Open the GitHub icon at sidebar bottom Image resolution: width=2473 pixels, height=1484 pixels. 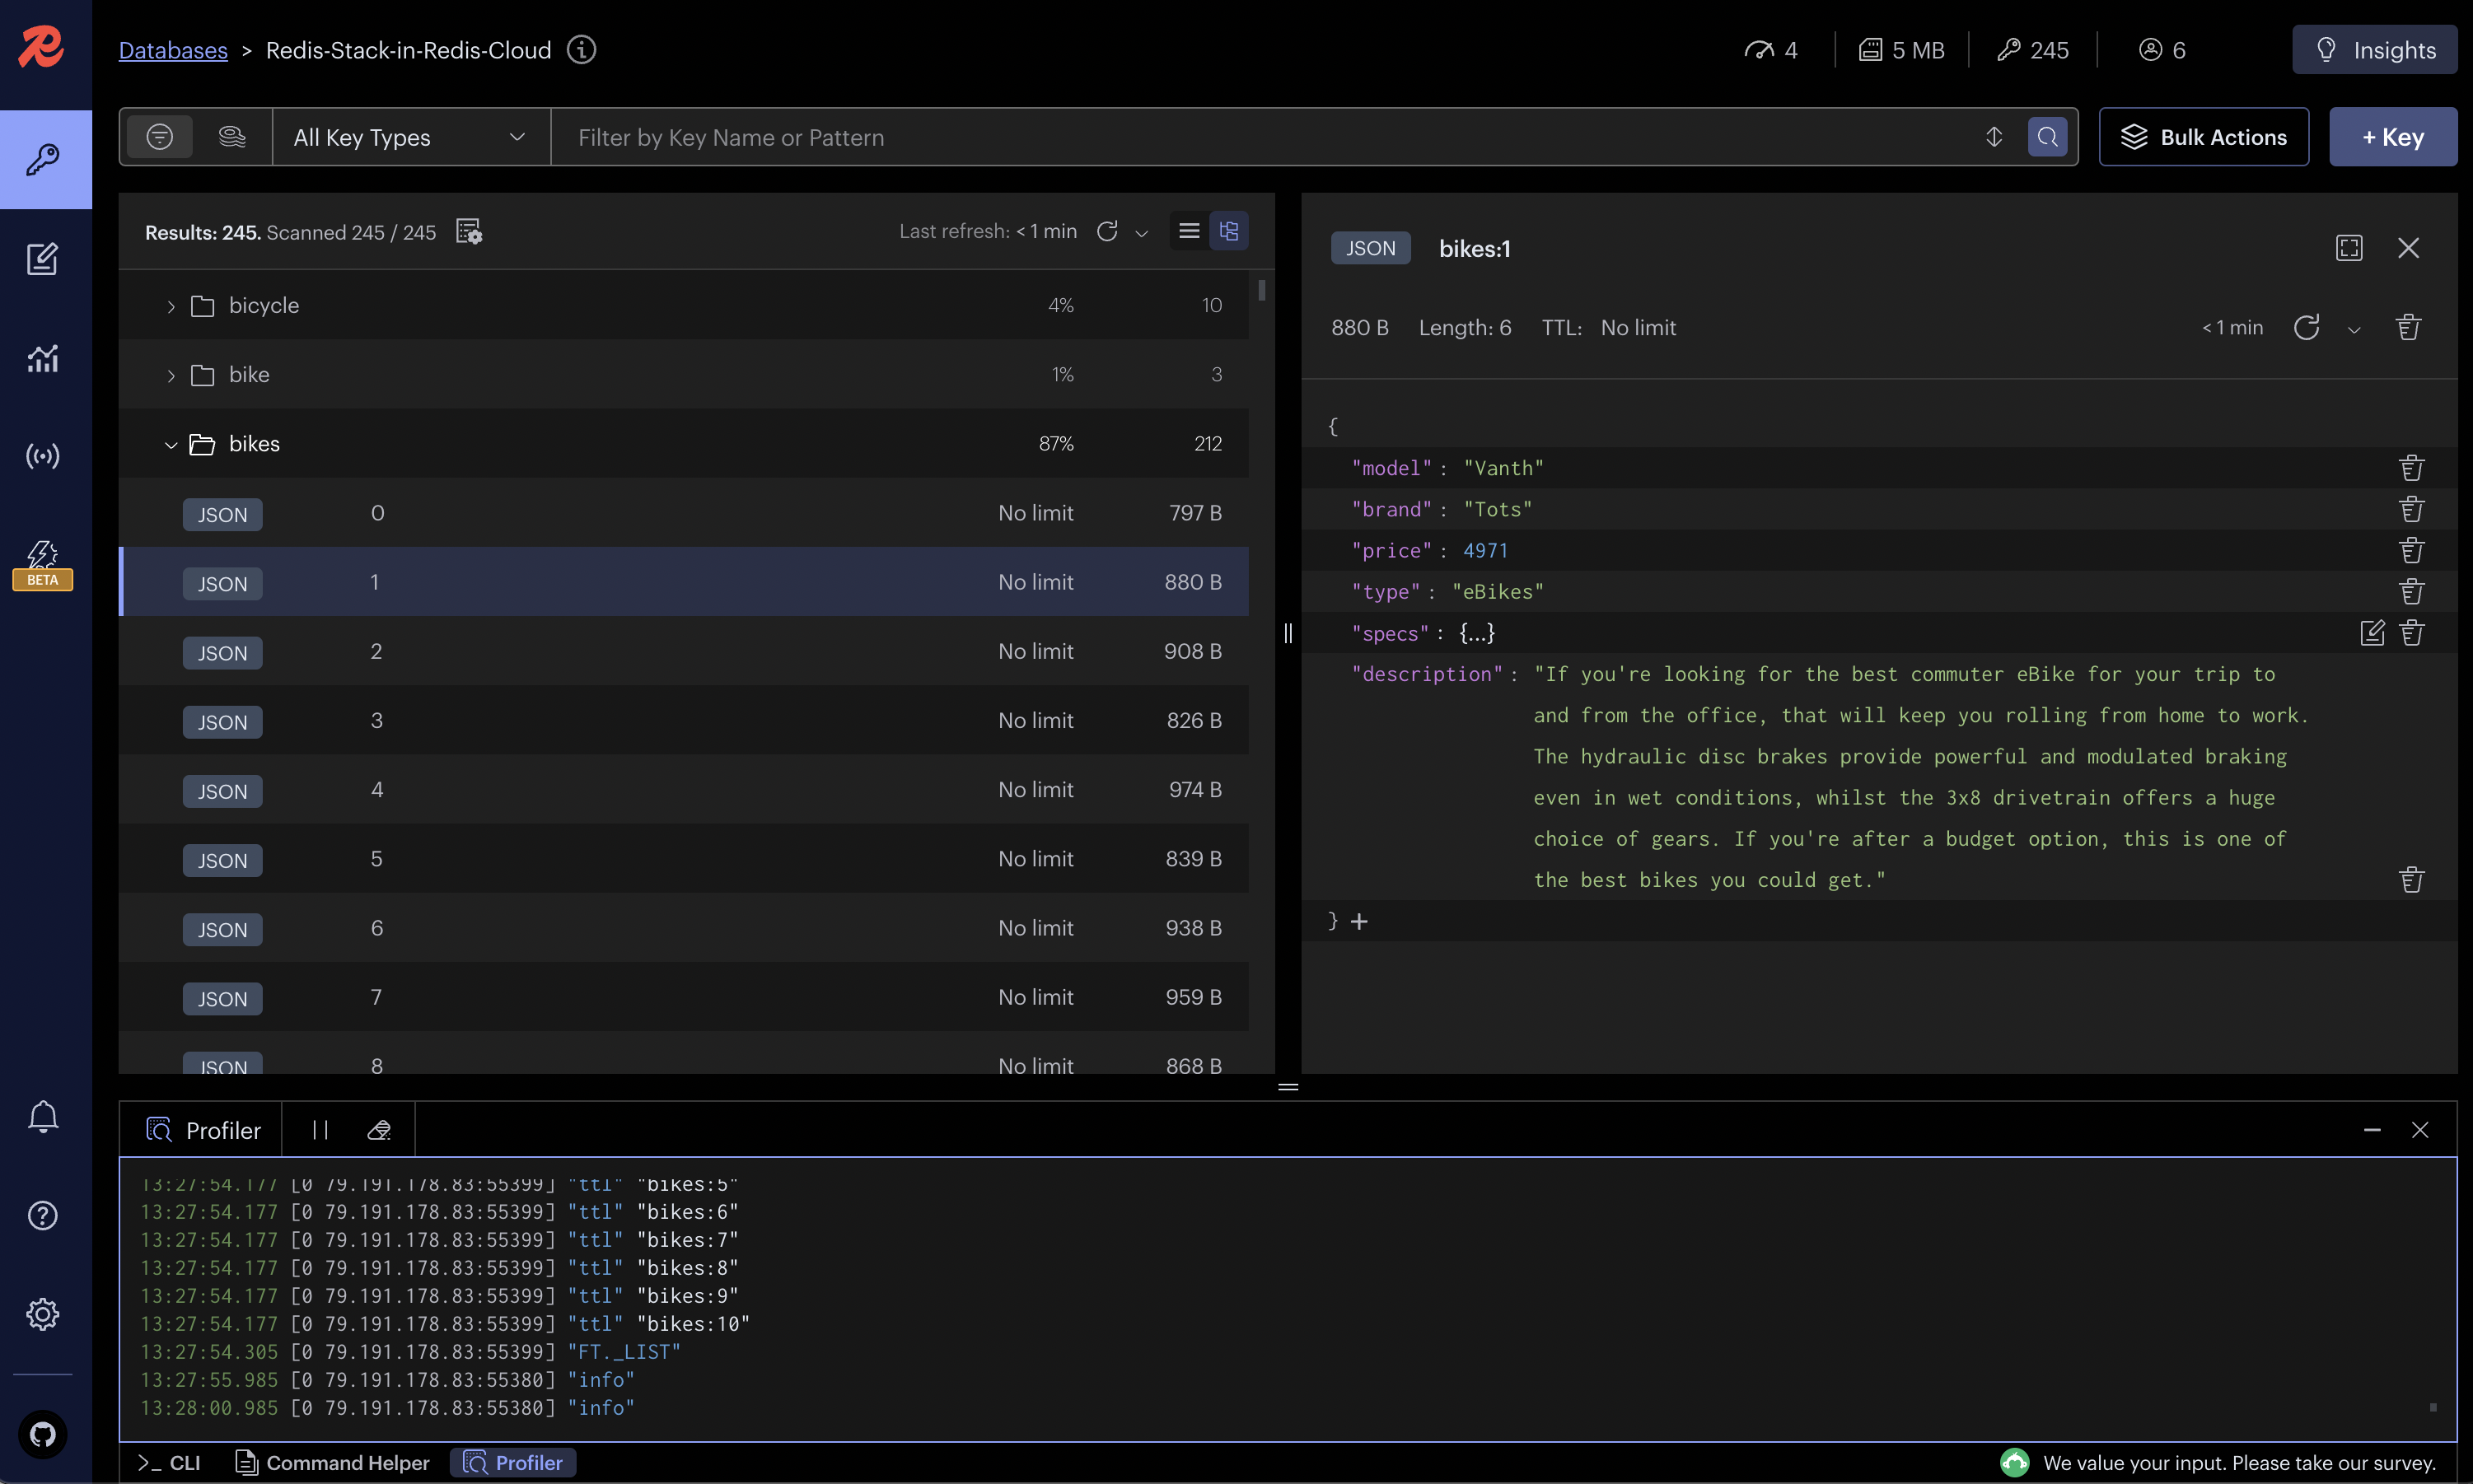[x=43, y=1434]
